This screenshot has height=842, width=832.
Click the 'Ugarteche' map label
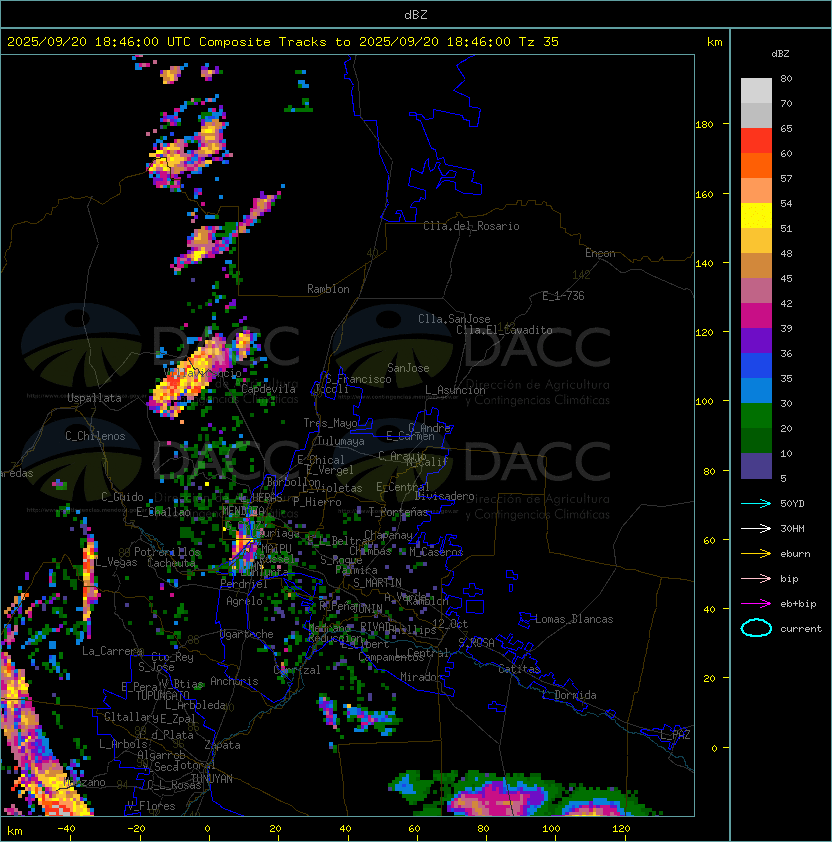(x=247, y=634)
